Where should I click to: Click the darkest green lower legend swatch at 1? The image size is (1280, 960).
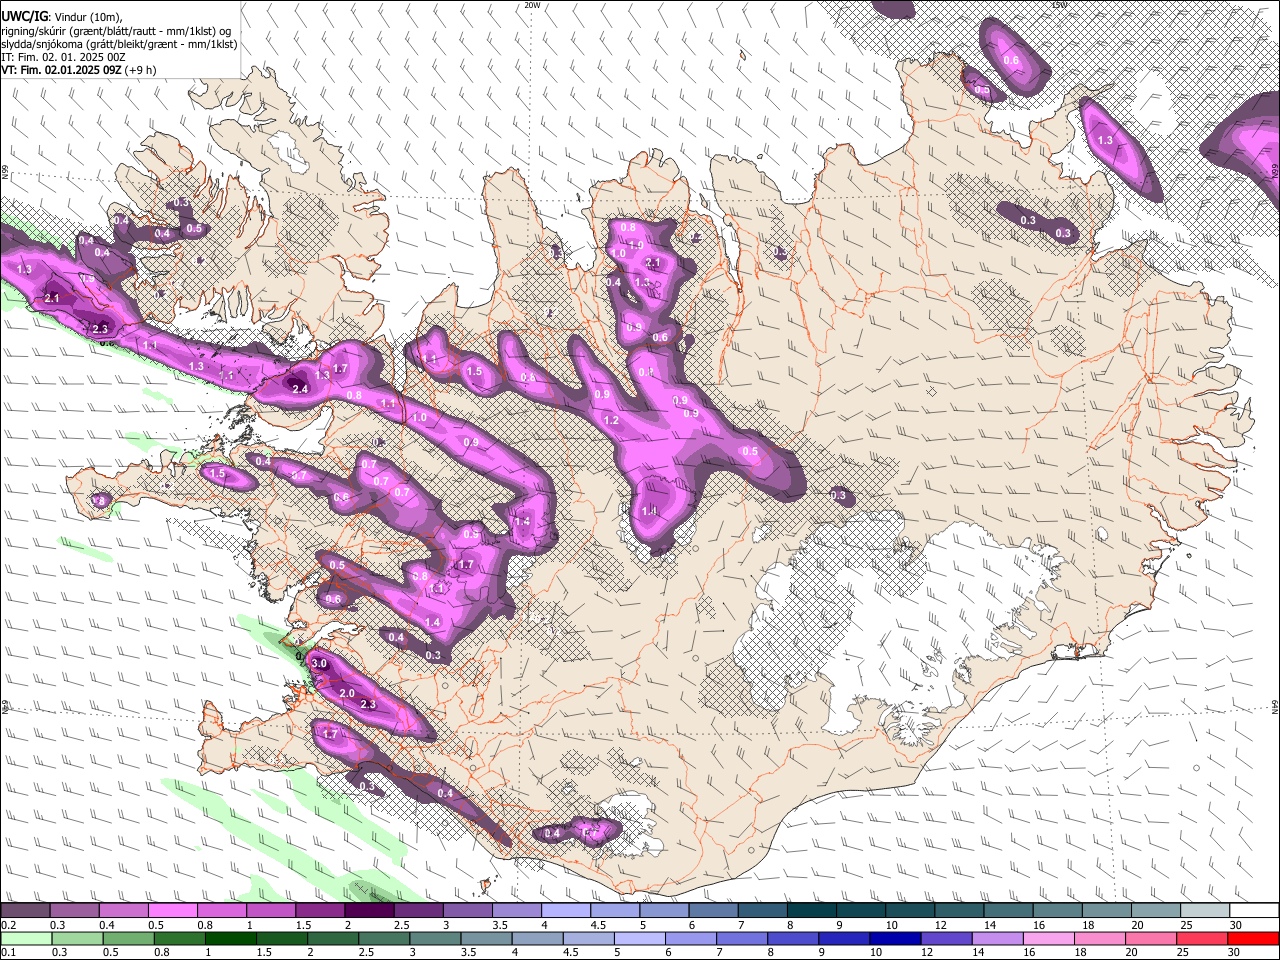[230, 938]
